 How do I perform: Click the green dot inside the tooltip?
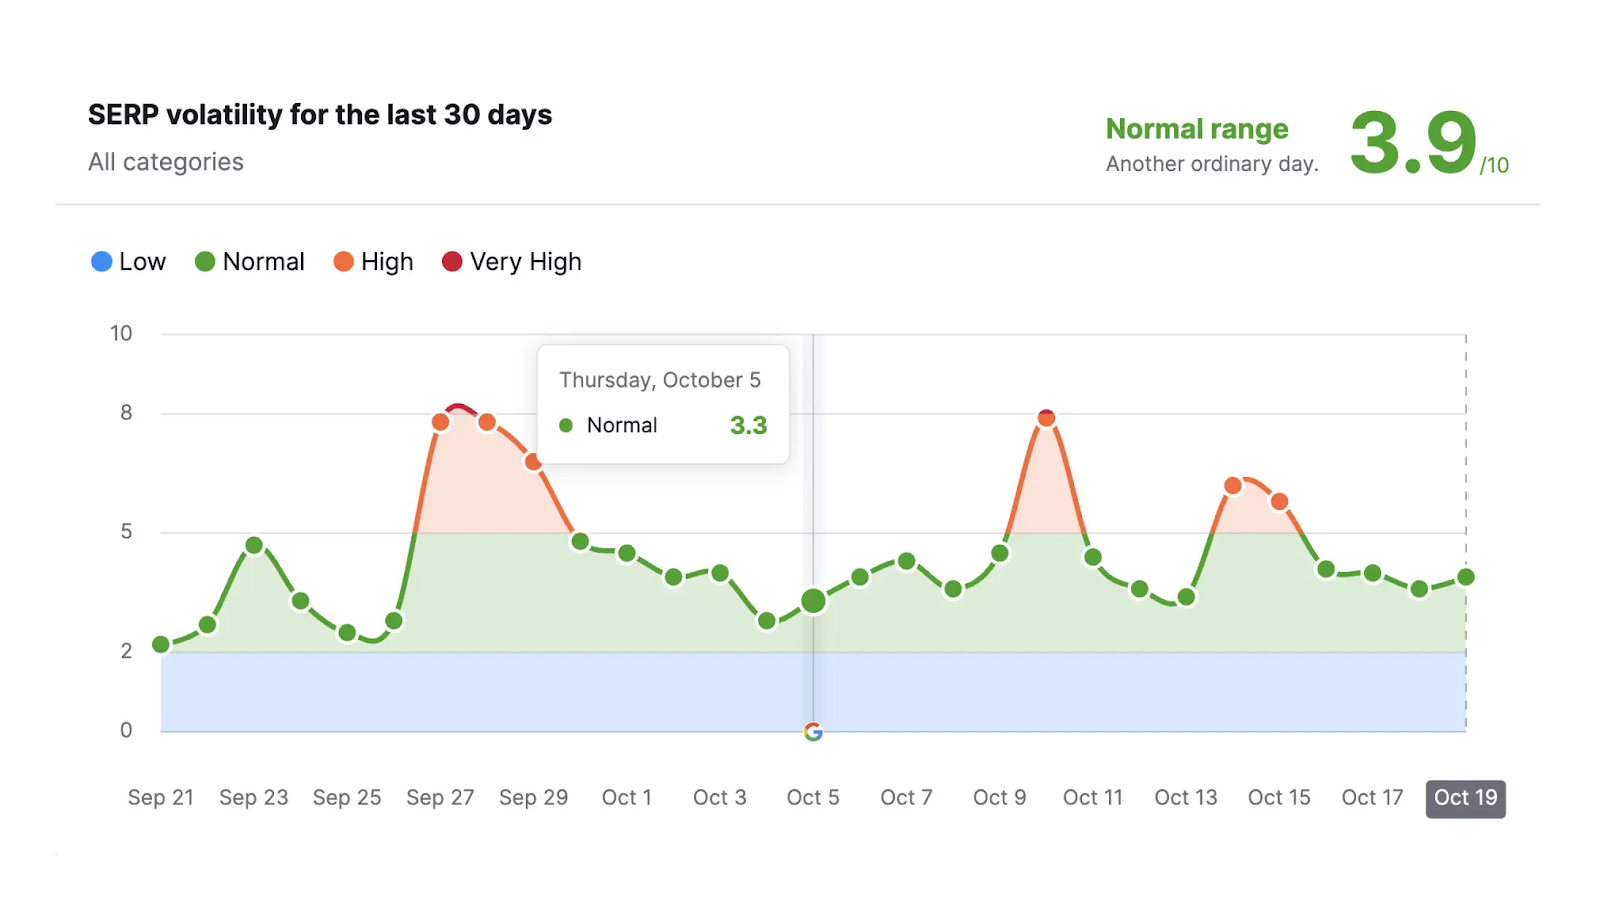tap(567, 425)
